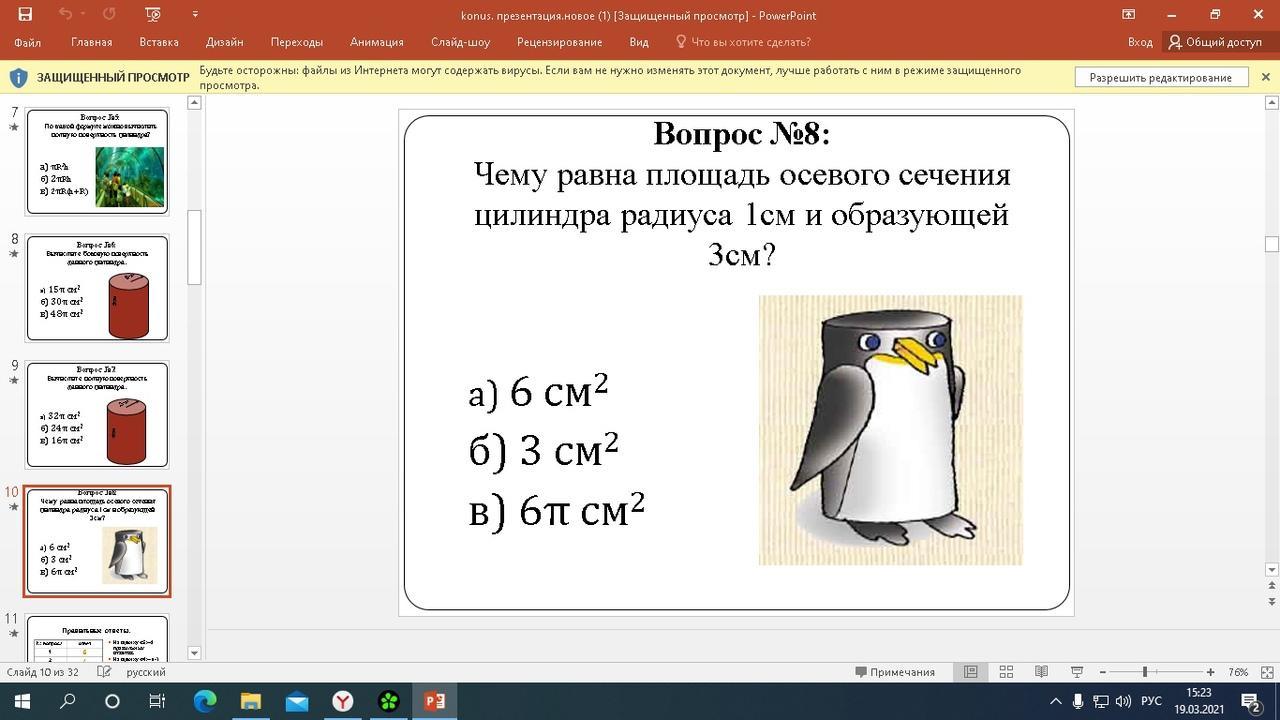Click answer option а) 6 см²
This screenshot has height=720, width=1280.
coord(538,391)
